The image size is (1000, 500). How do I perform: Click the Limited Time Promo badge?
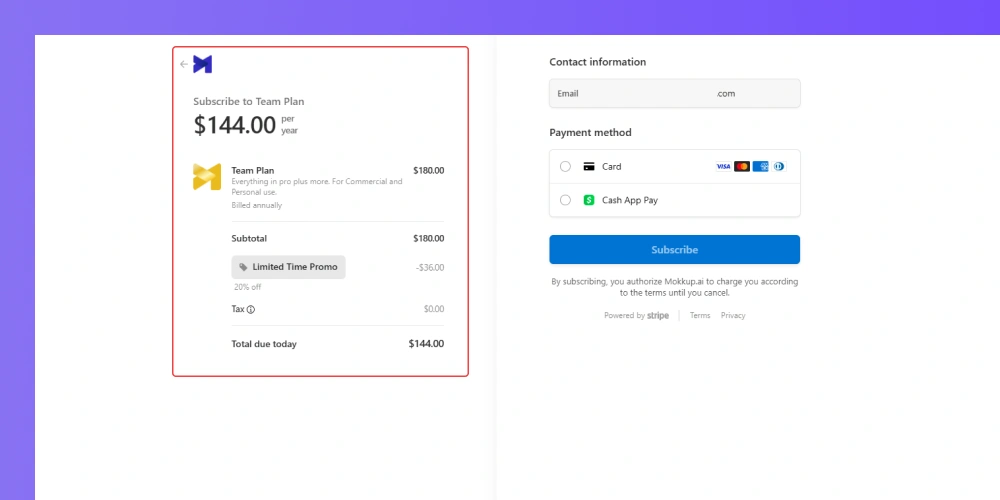coord(288,267)
